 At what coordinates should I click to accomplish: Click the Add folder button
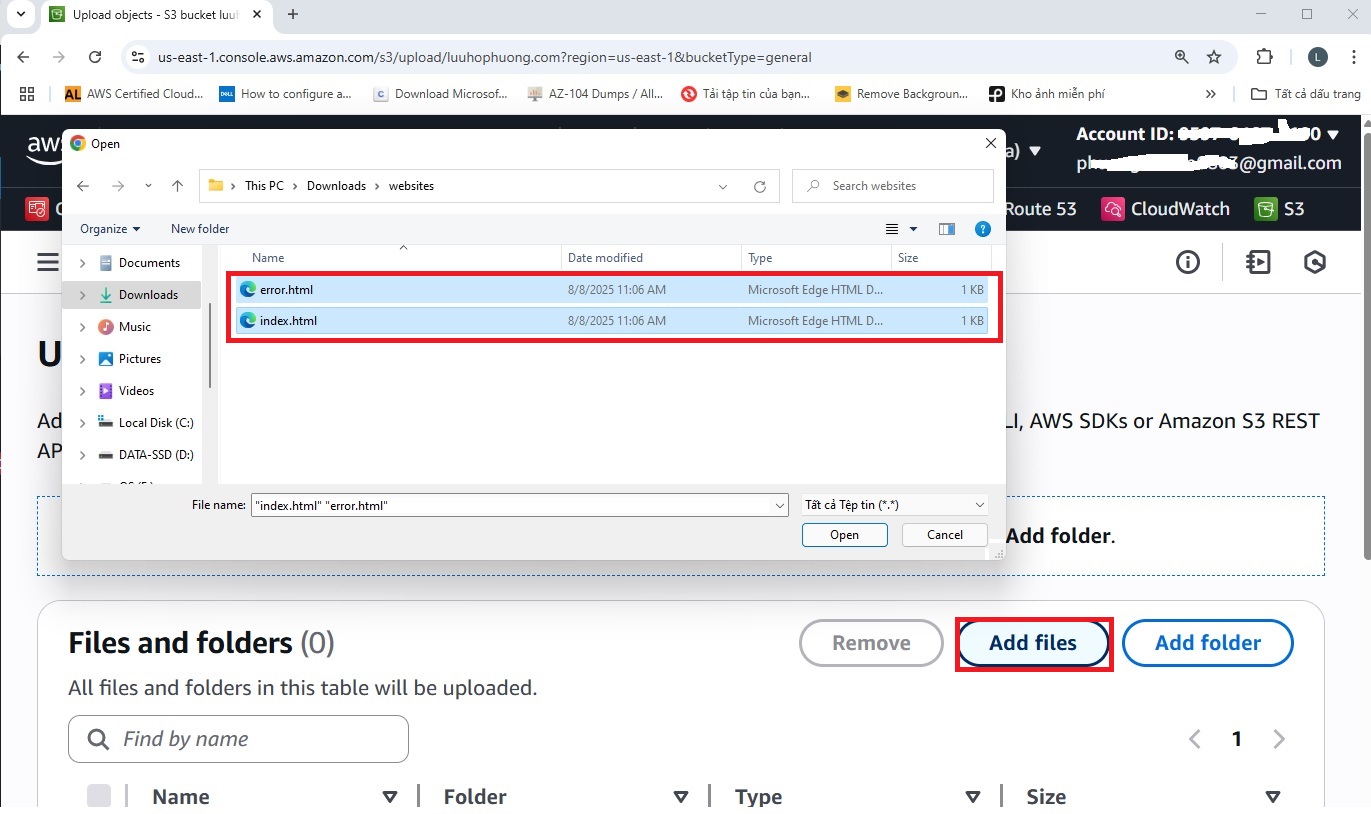pos(1207,643)
